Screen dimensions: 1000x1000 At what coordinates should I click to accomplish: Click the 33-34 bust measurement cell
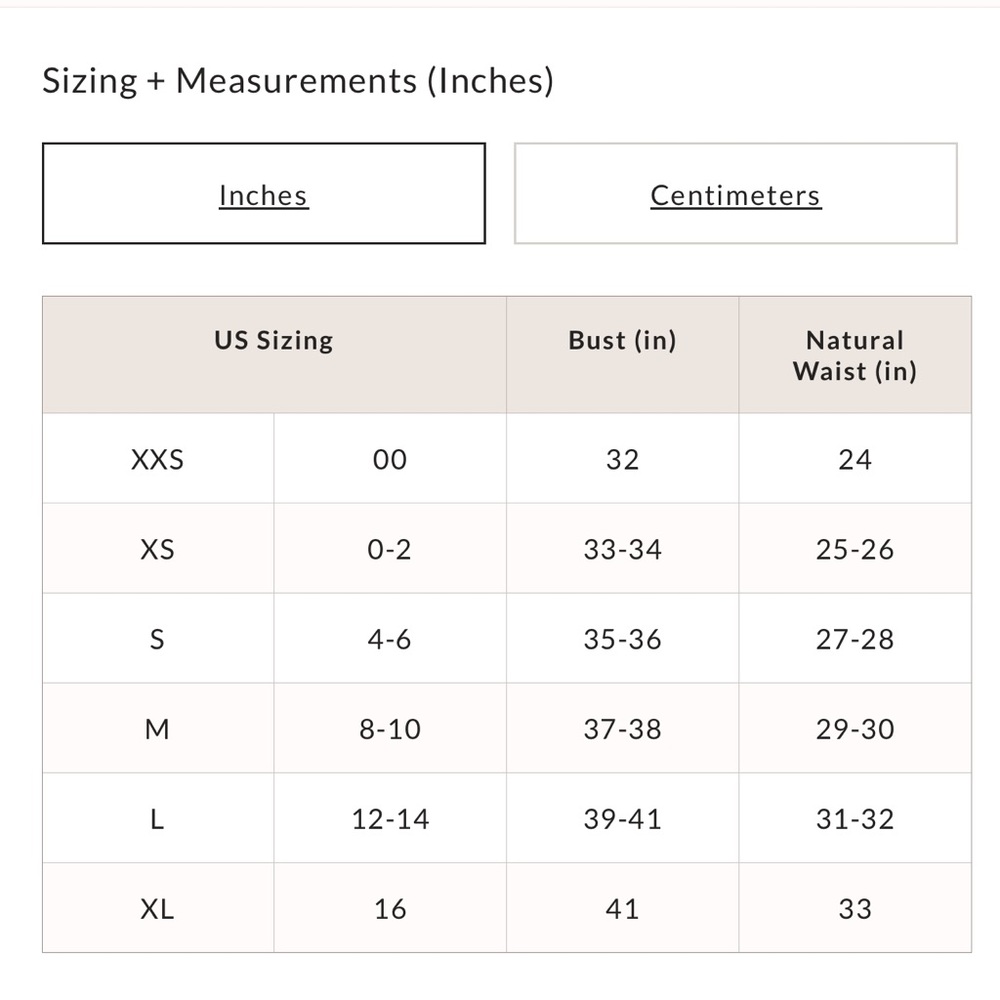pyautogui.click(x=622, y=548)
